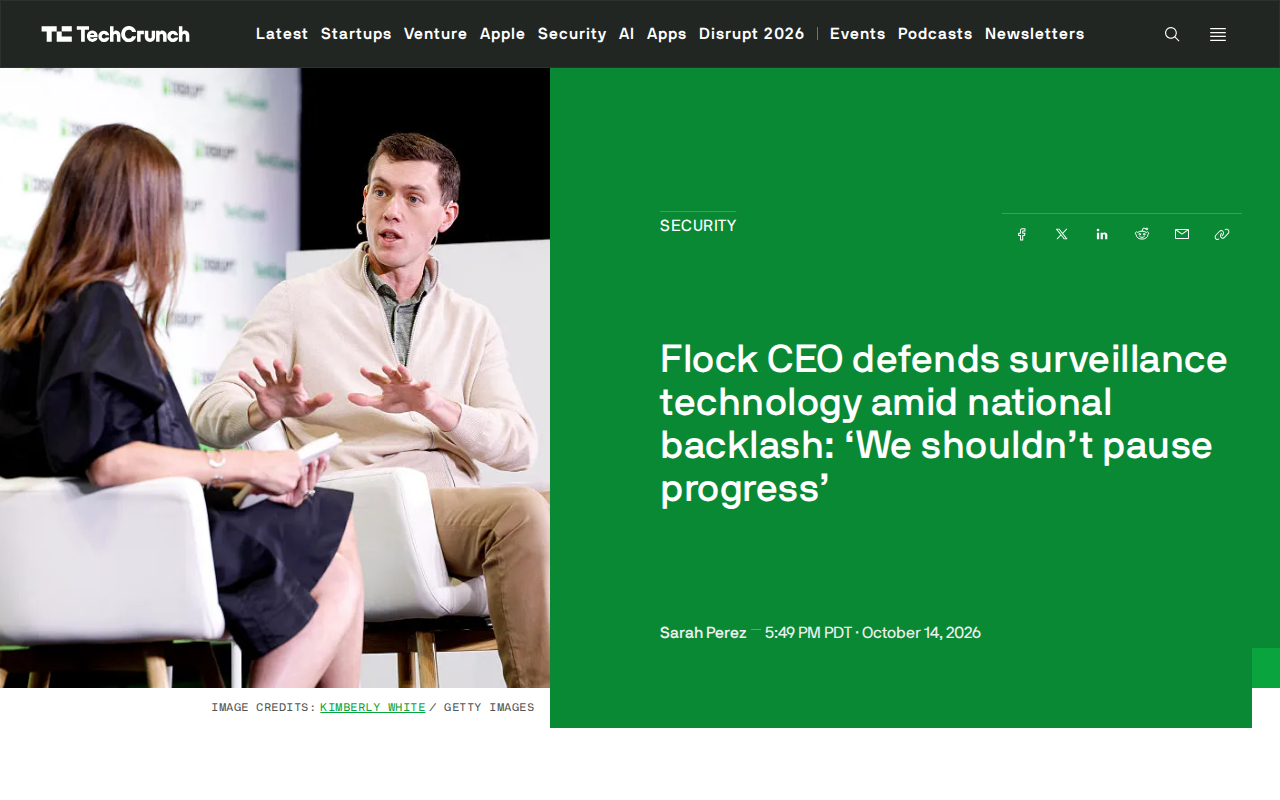The height and width of the screenshot is (800, 1280).
Task: Share article on Reddit
Action: point(1142,234)
